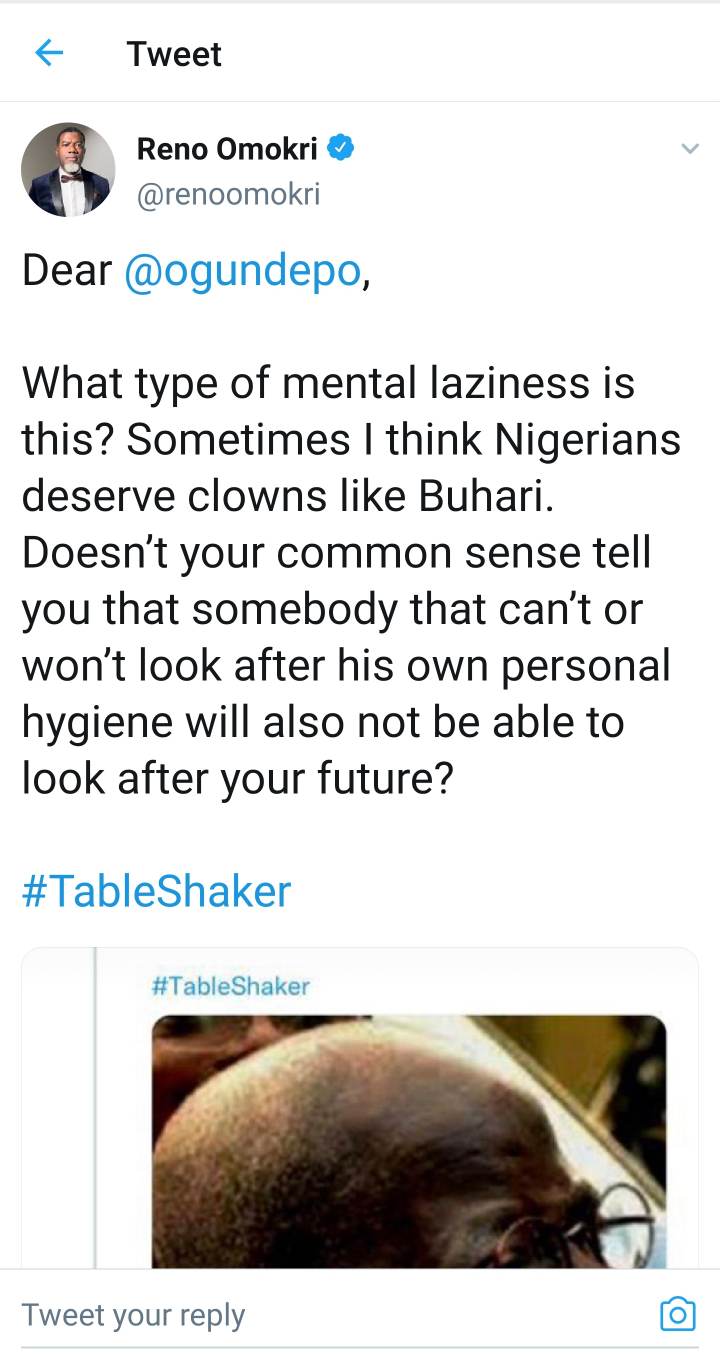Click the 'Tweet' header title

(174, 54)
